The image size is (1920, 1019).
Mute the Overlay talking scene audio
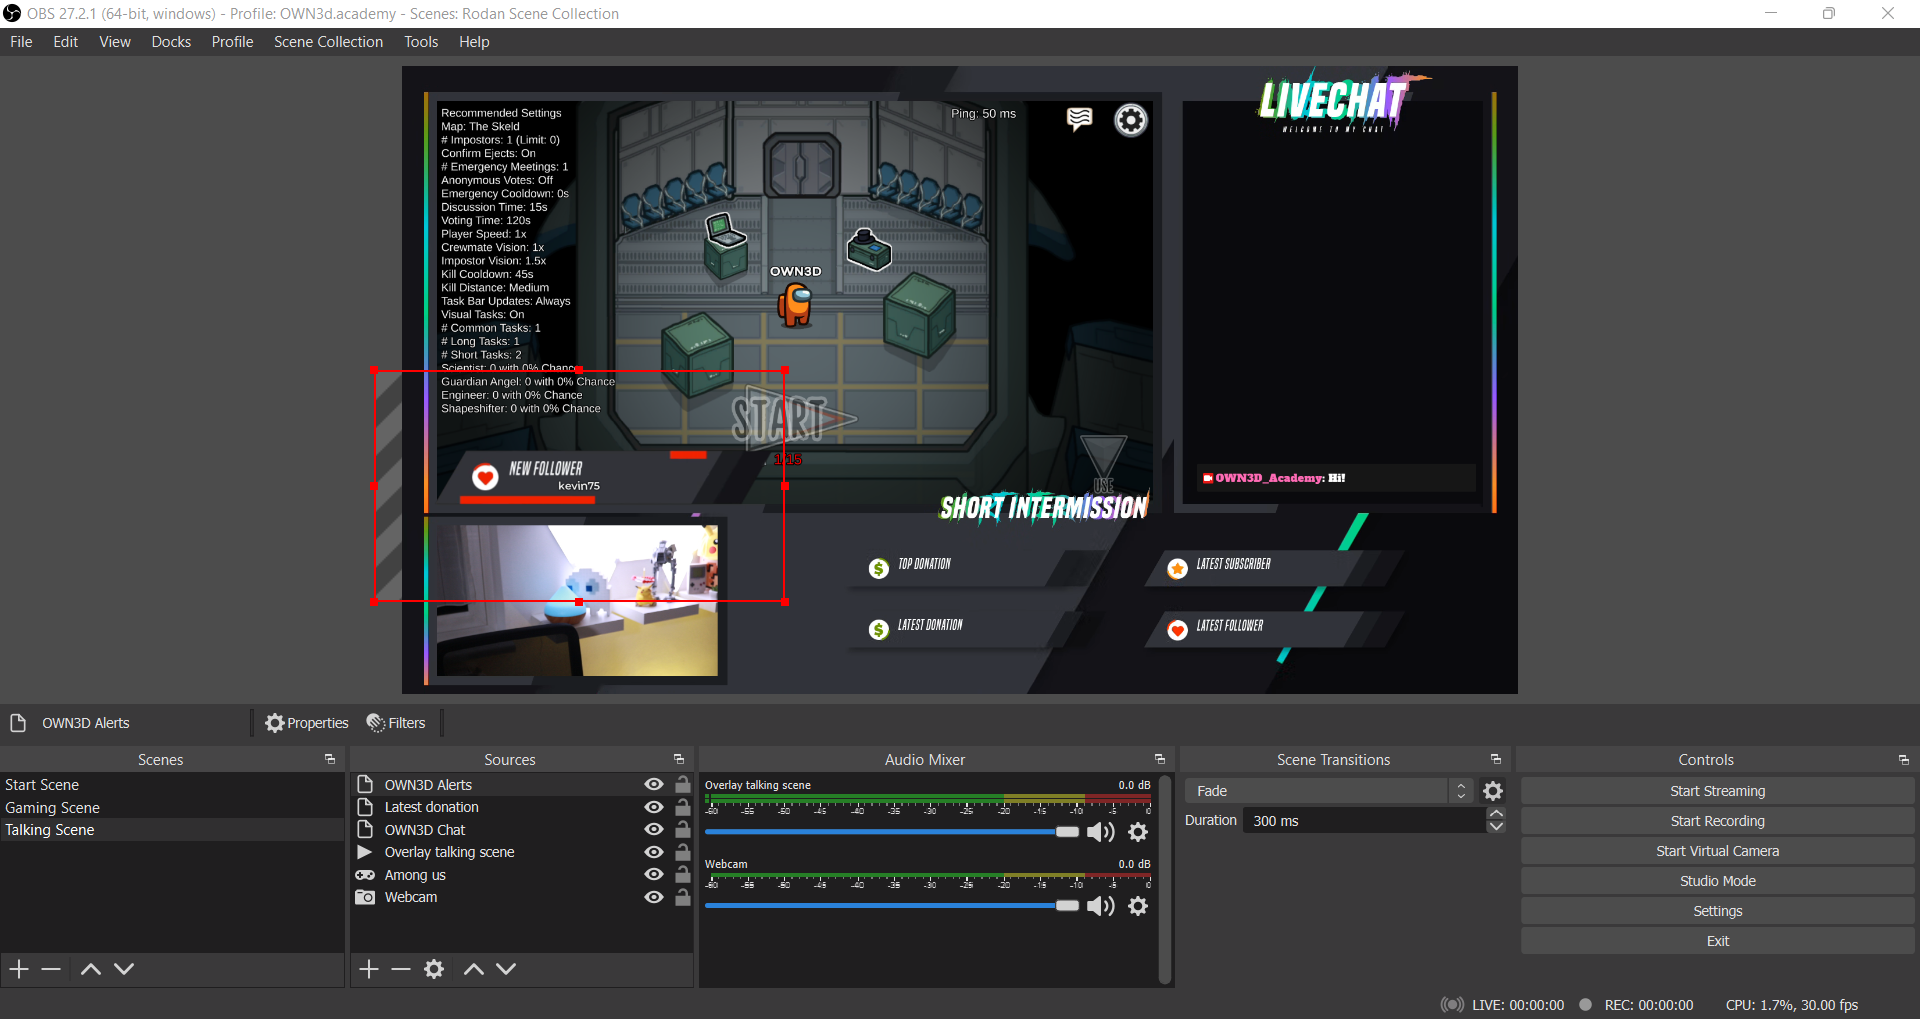pyautogui.click(x=1100, y=832)
